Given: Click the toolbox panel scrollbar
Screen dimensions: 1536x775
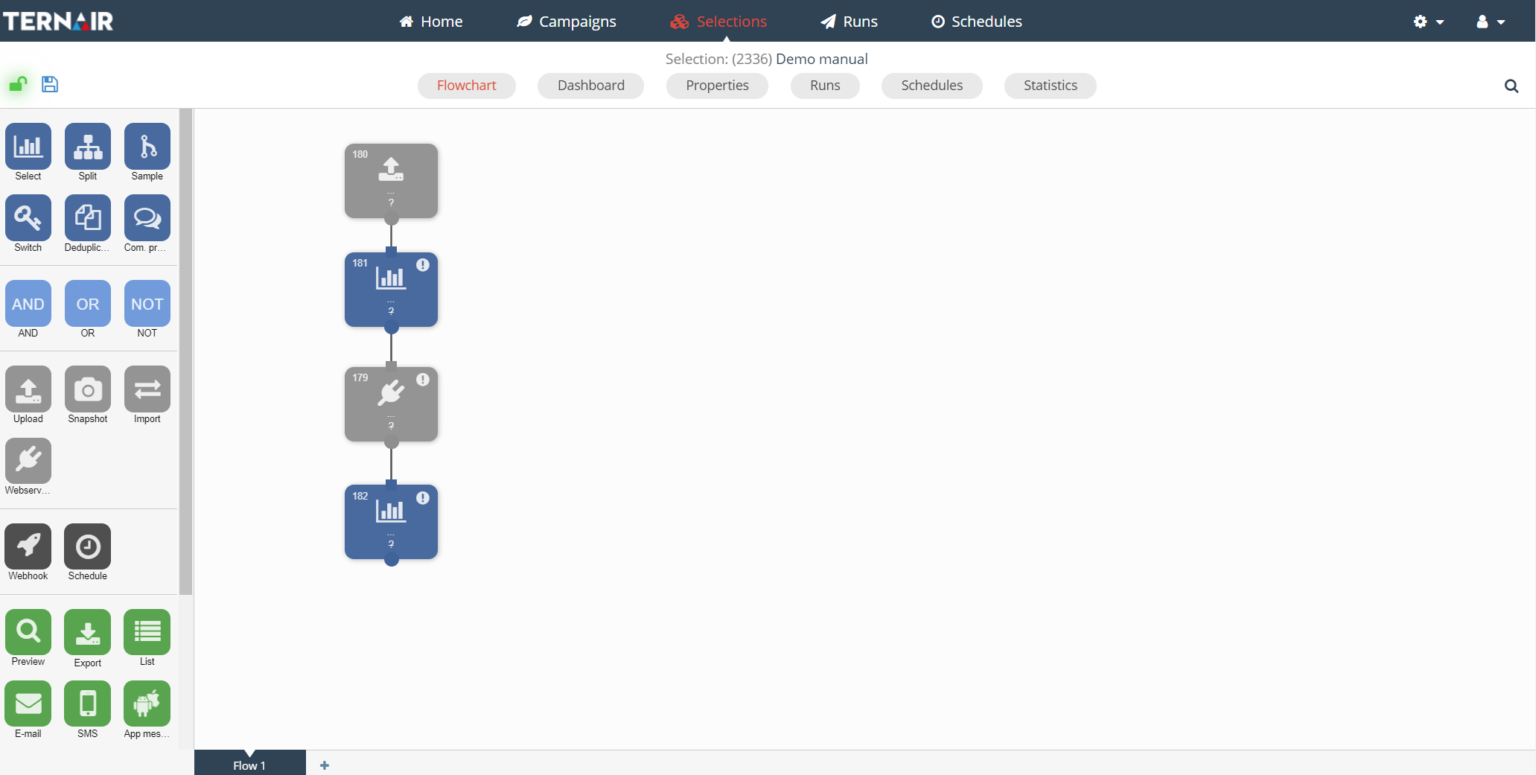Looking at the screenshot, I should [x=185, y=352].
